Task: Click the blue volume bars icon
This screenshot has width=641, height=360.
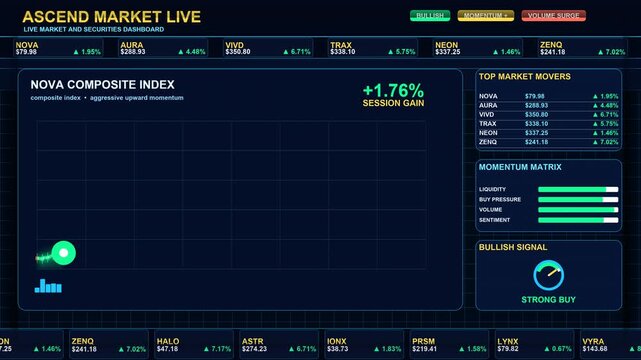Action: click(48, 286)
